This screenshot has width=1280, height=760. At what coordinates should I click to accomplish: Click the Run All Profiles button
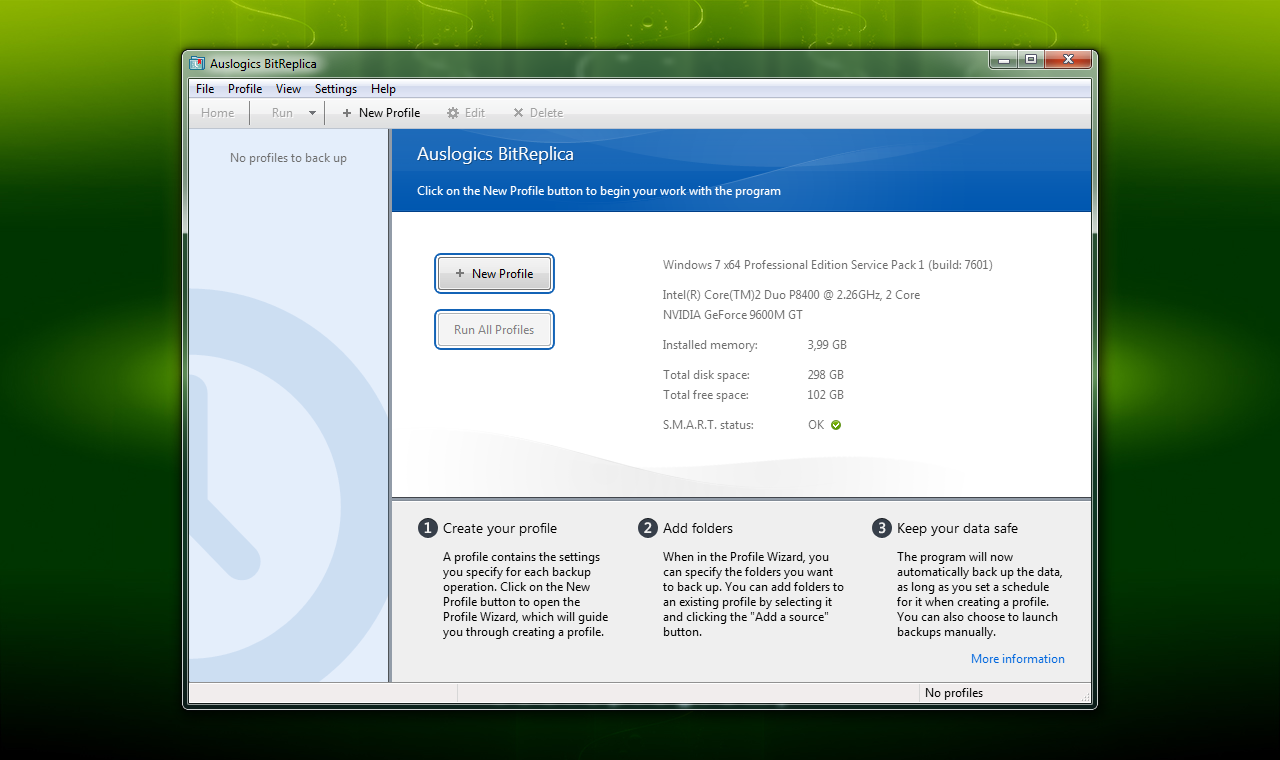(x=494, y=330)
